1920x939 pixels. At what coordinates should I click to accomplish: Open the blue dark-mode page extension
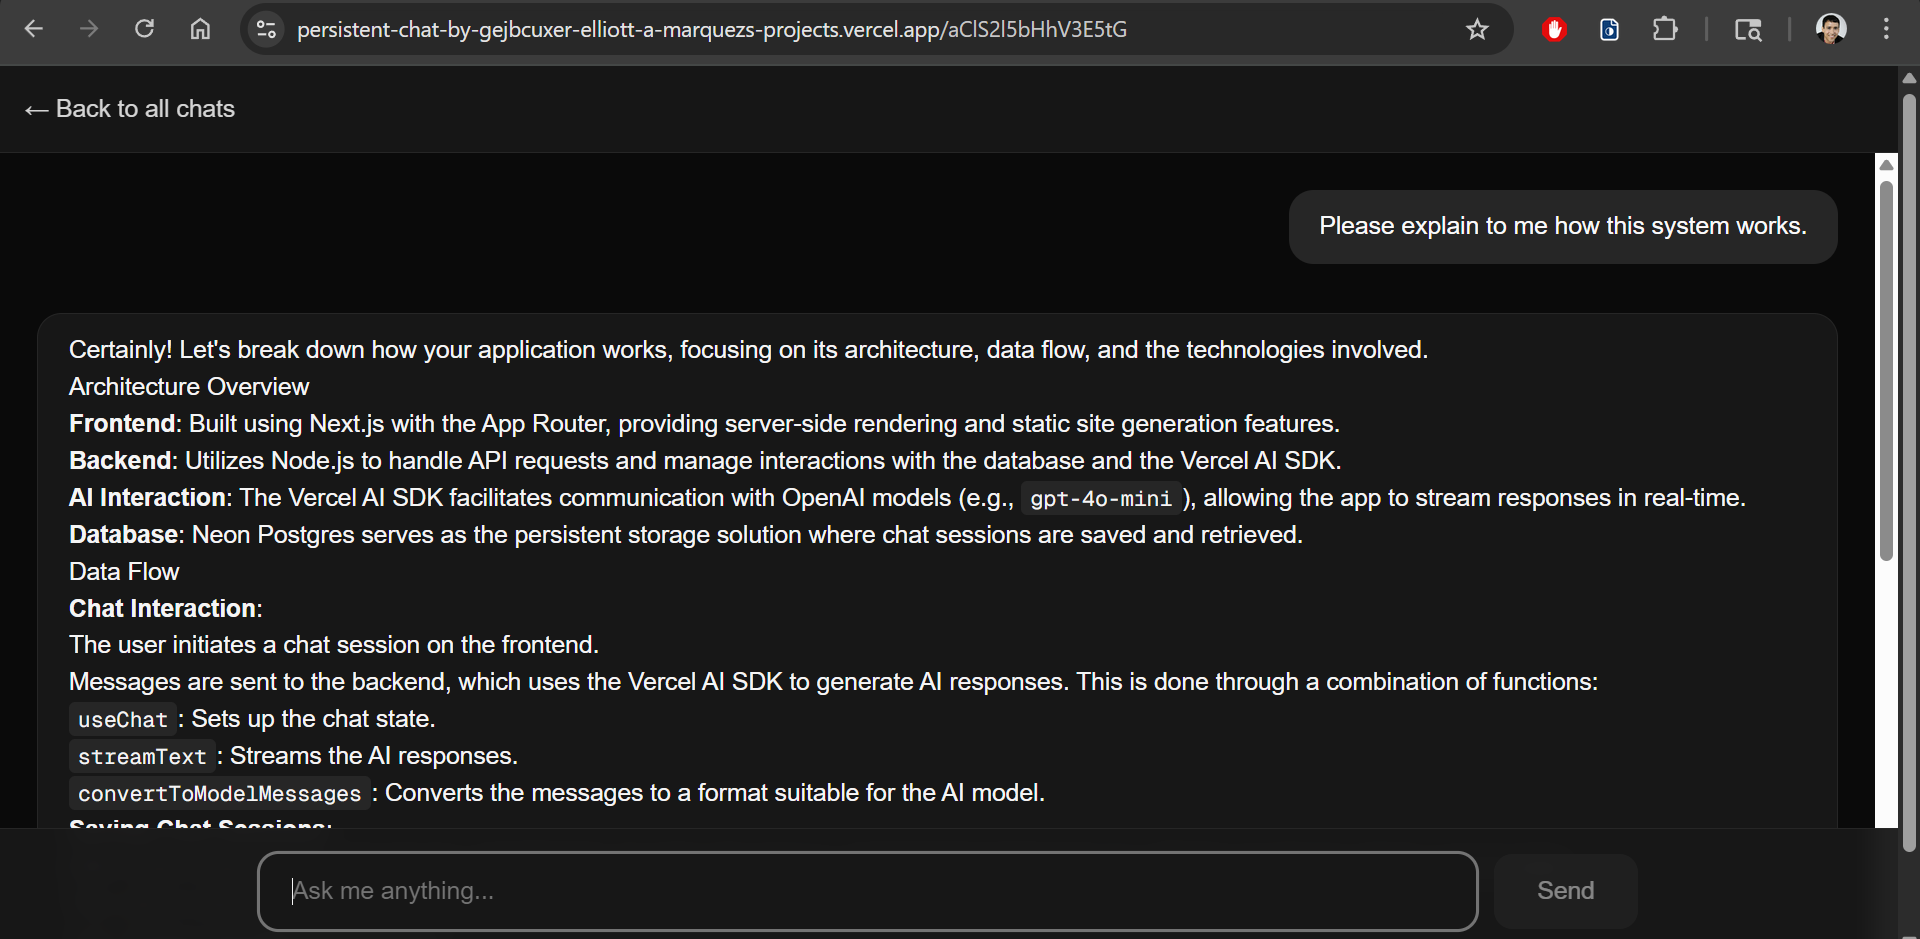pos(1609,29)
